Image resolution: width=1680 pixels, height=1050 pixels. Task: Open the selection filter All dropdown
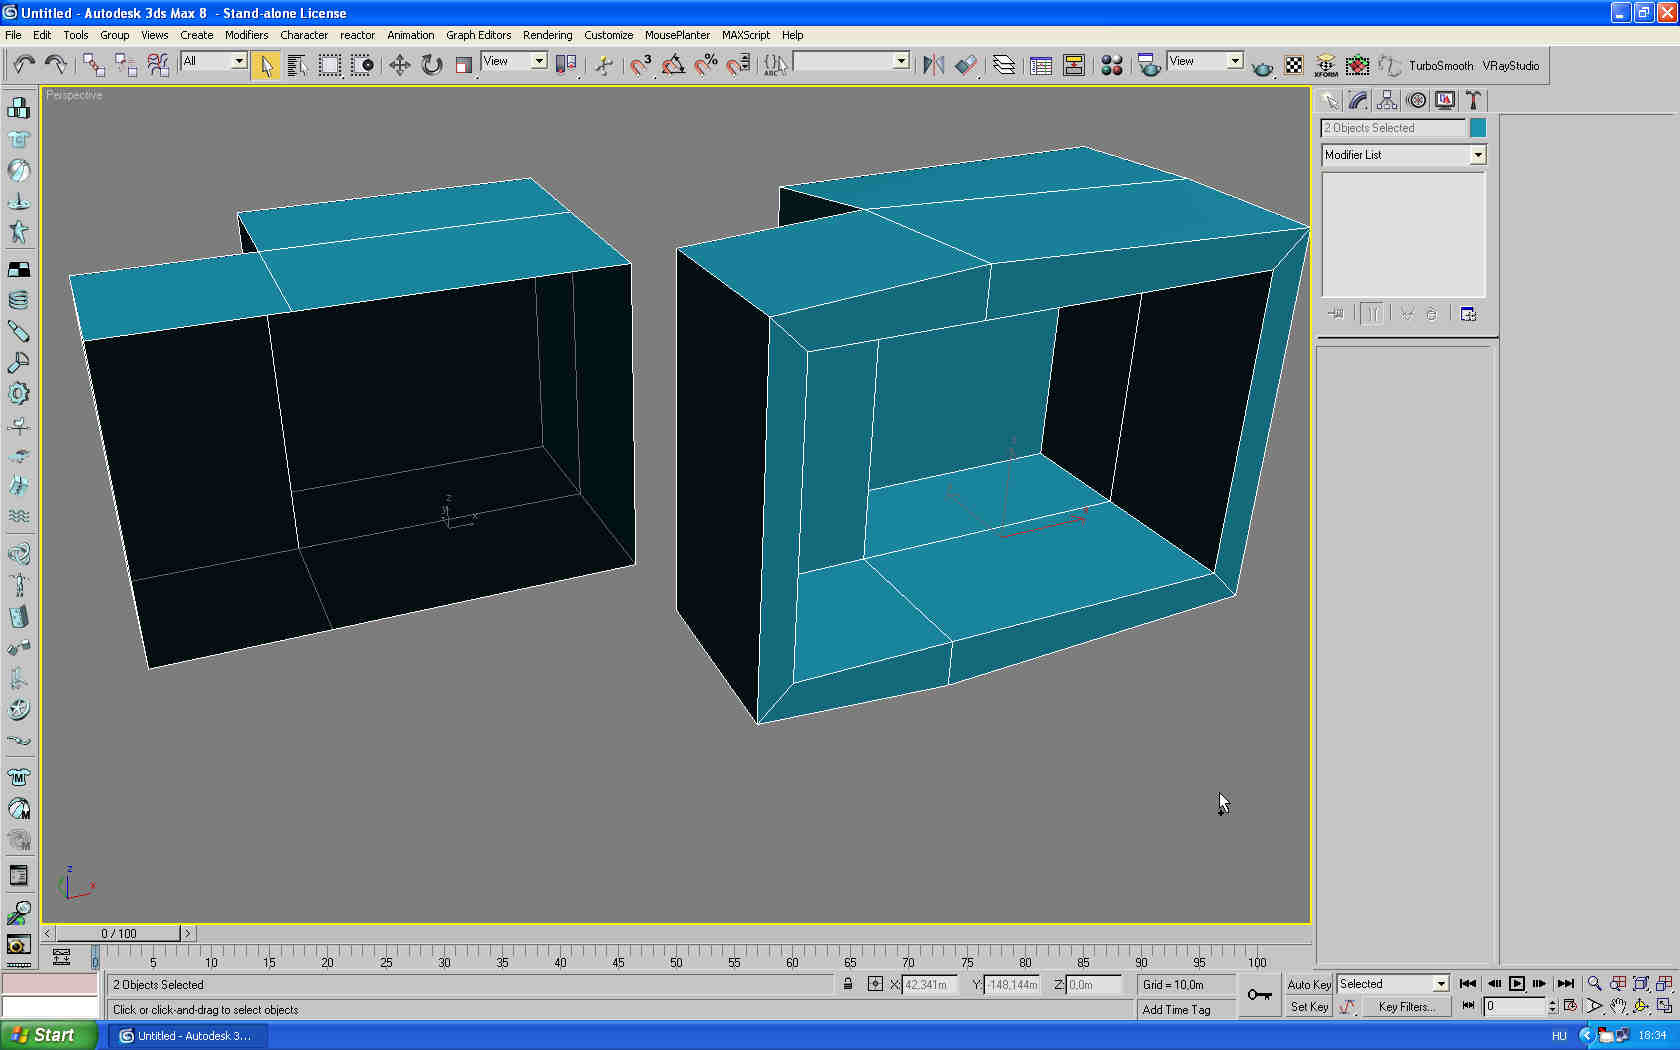click(239, 61)
